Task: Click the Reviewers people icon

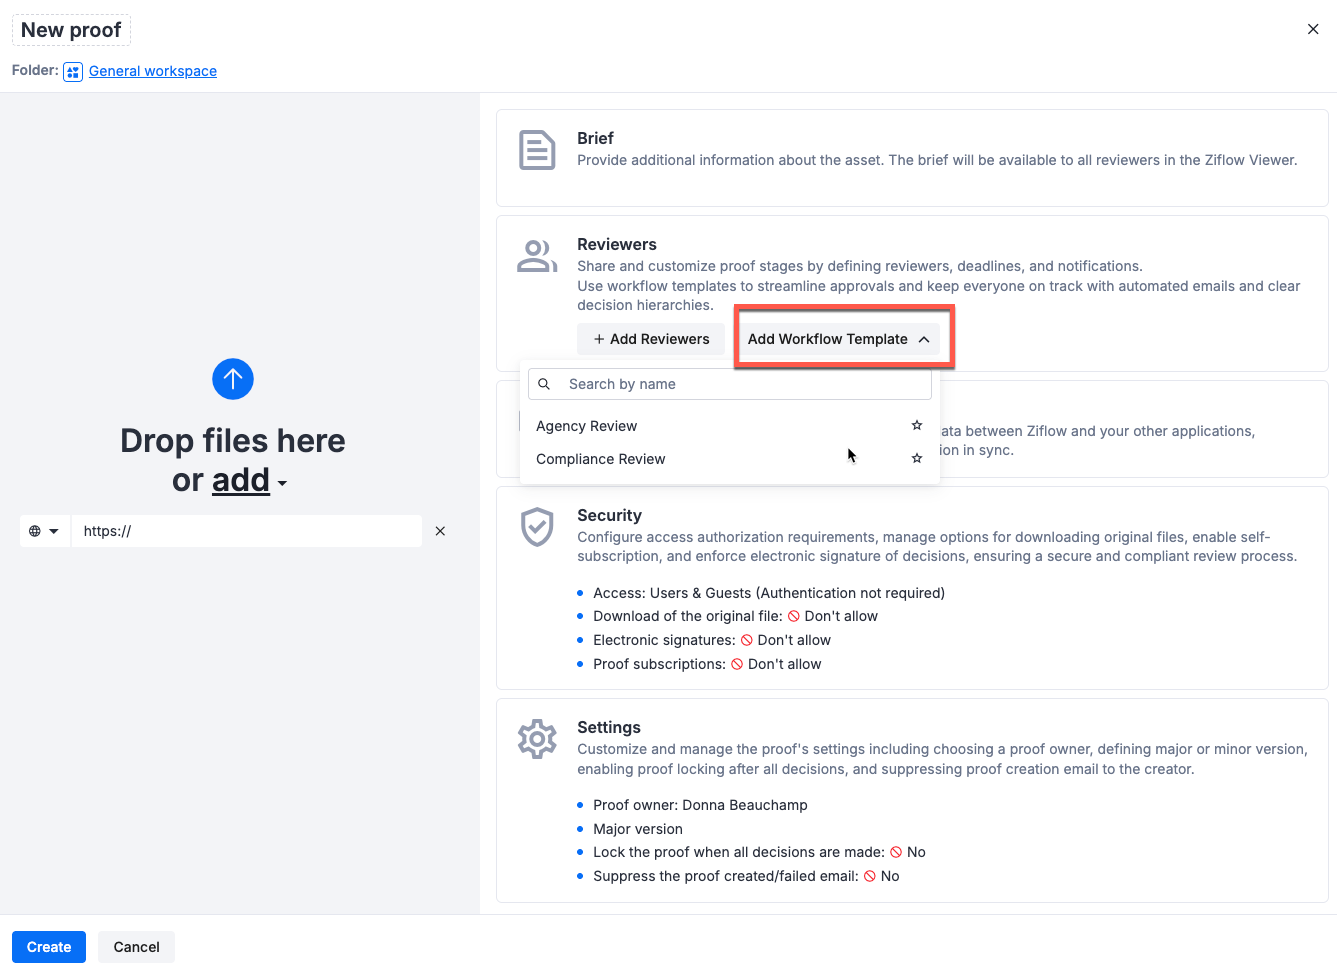Action: tap(537, 256)
